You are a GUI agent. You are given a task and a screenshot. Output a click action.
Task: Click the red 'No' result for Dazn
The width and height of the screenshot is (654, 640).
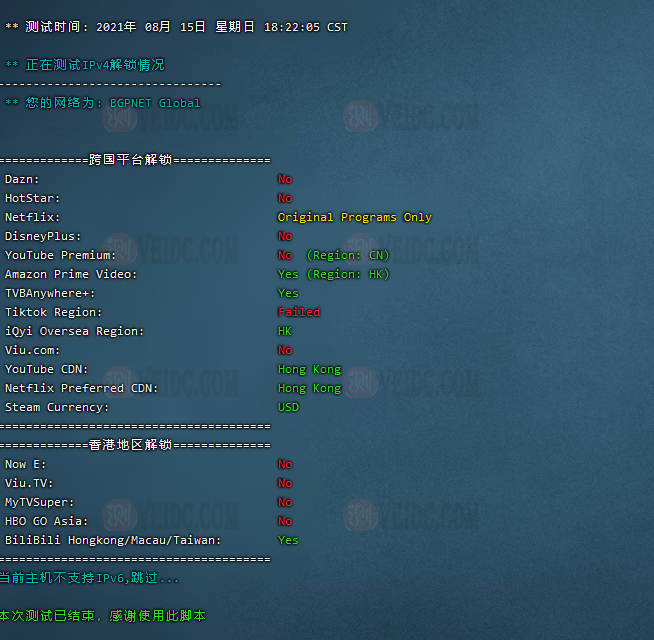click(285, 179)
